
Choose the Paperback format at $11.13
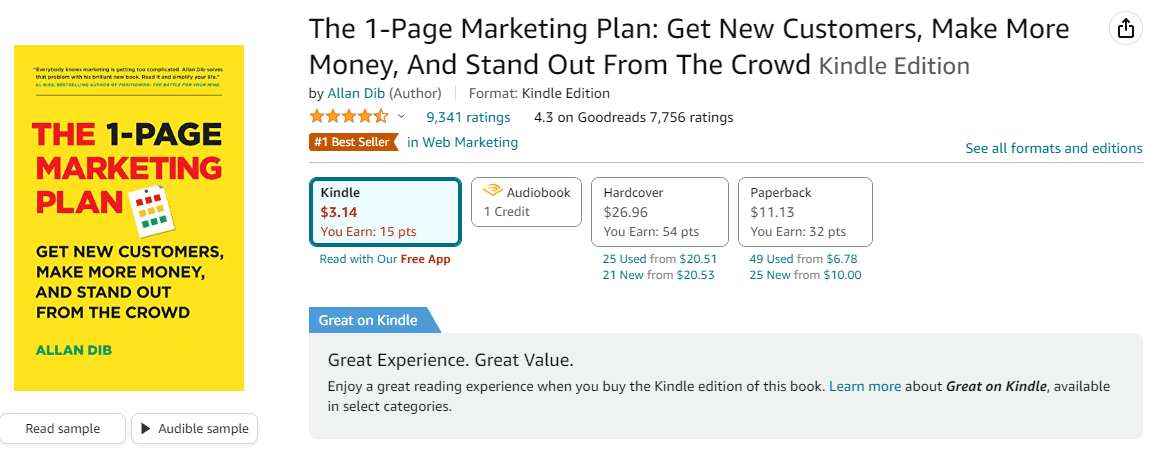pos(805,211)
